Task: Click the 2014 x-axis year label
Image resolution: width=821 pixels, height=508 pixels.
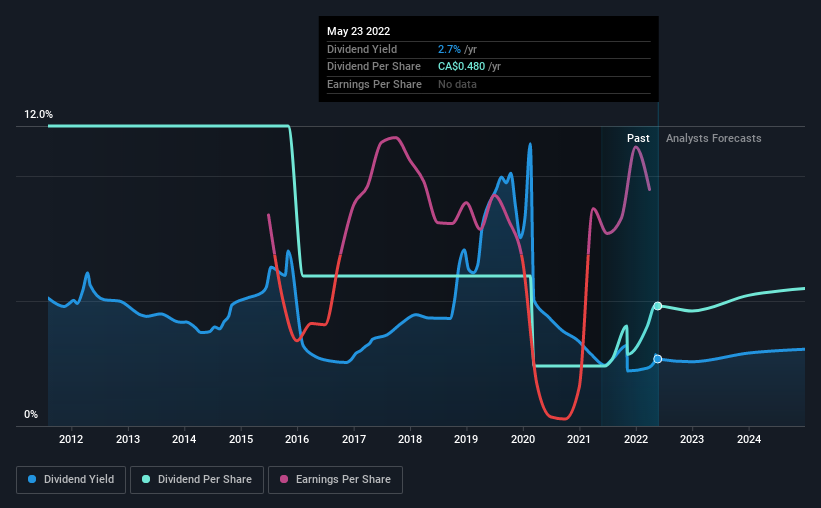Action: click(x=184, y=439)
